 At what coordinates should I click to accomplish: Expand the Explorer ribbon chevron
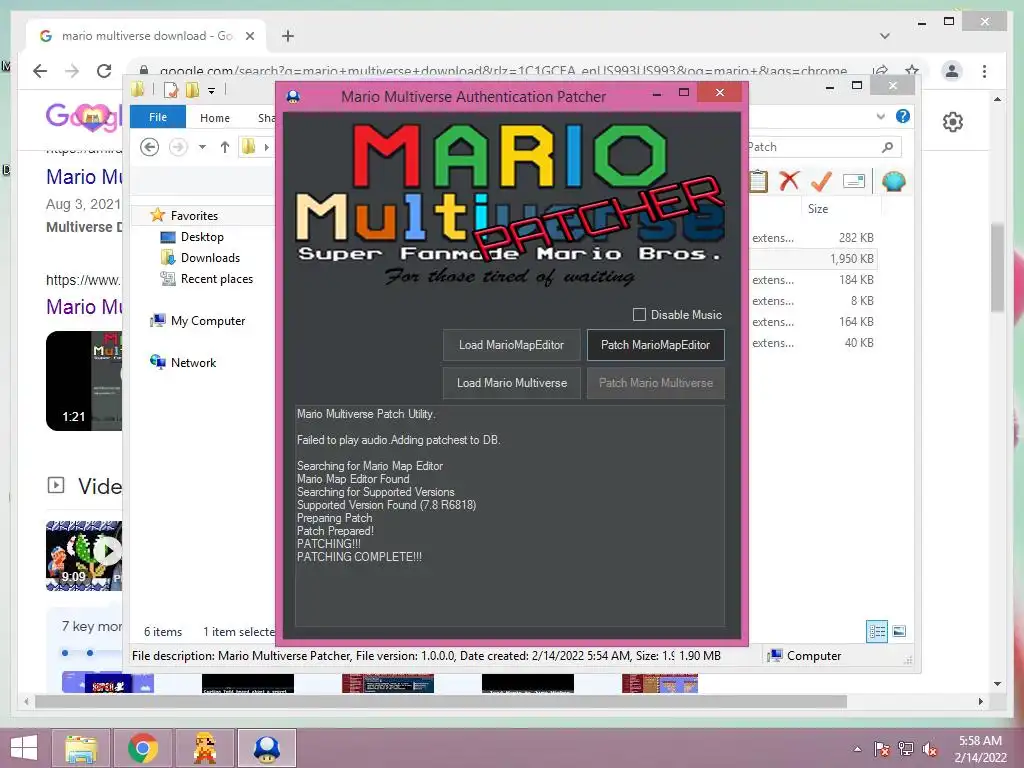pyautogui.click(x=880, y=116)
